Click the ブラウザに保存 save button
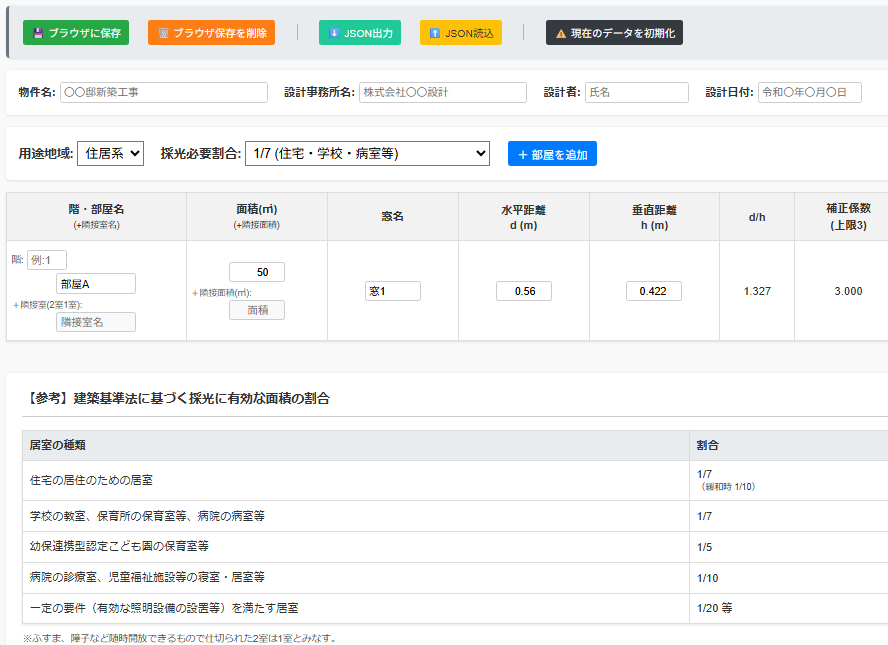This screenshot has height=645, width=888. pos(76,33)
